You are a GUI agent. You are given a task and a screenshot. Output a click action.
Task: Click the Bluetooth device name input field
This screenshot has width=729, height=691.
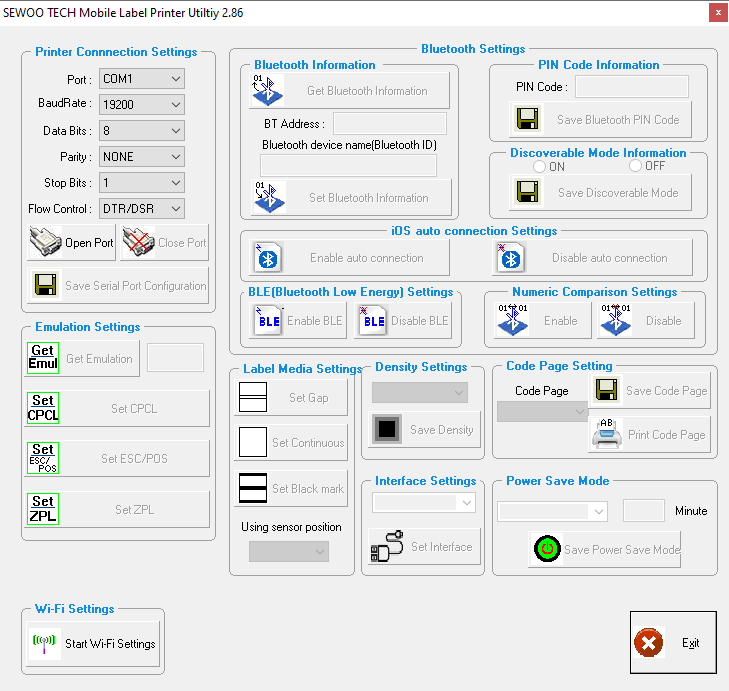pyautogui.click(x=348, y=165)
